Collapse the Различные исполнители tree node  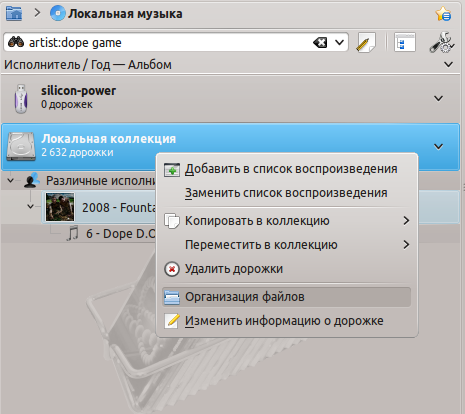(x=10, y=180)
